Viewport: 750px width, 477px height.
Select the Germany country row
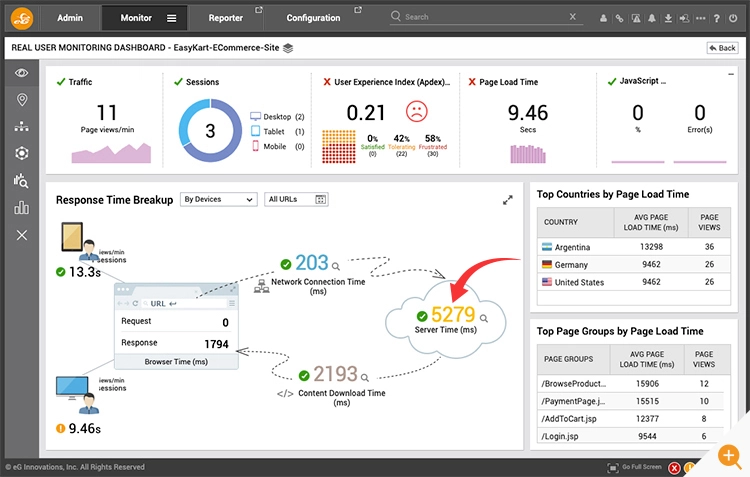[x=634, y=265]
